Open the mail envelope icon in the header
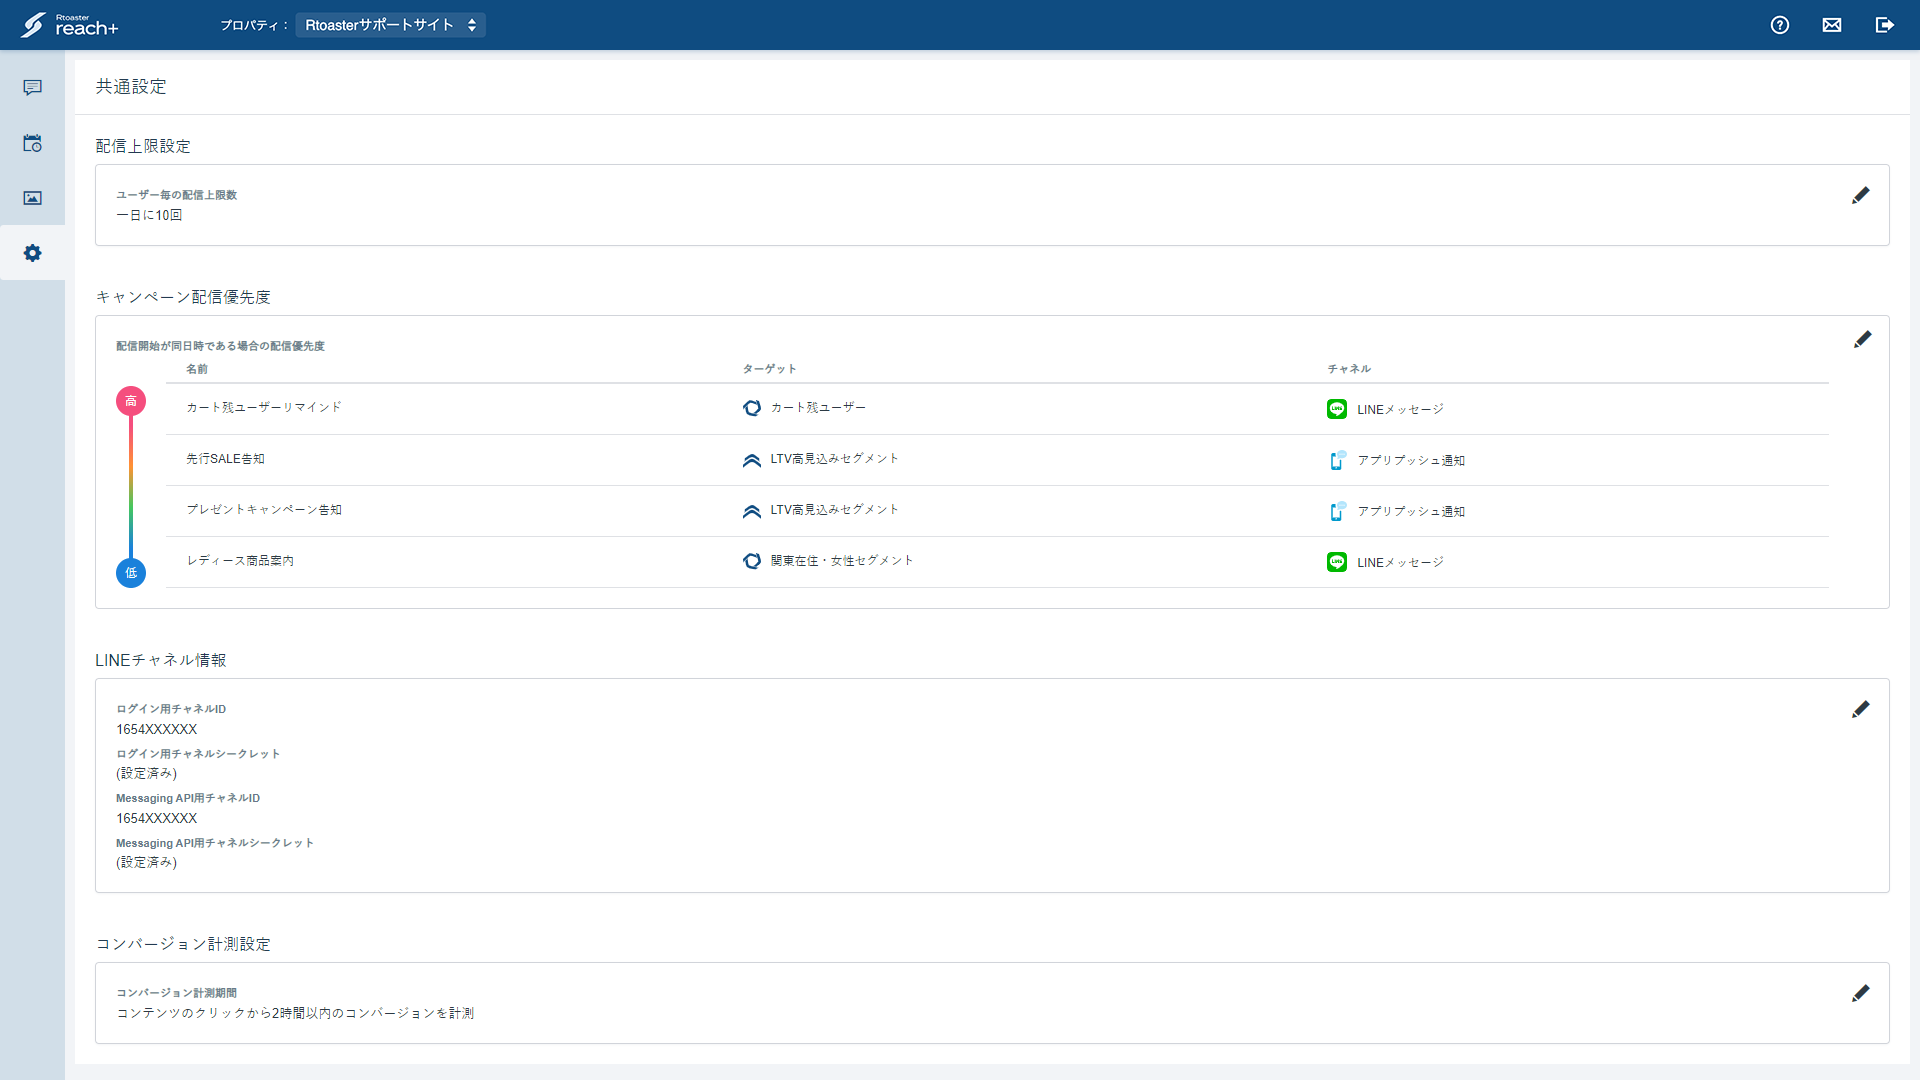The height and width of the screenshot is (1080, 1920). pos(1832,25)
